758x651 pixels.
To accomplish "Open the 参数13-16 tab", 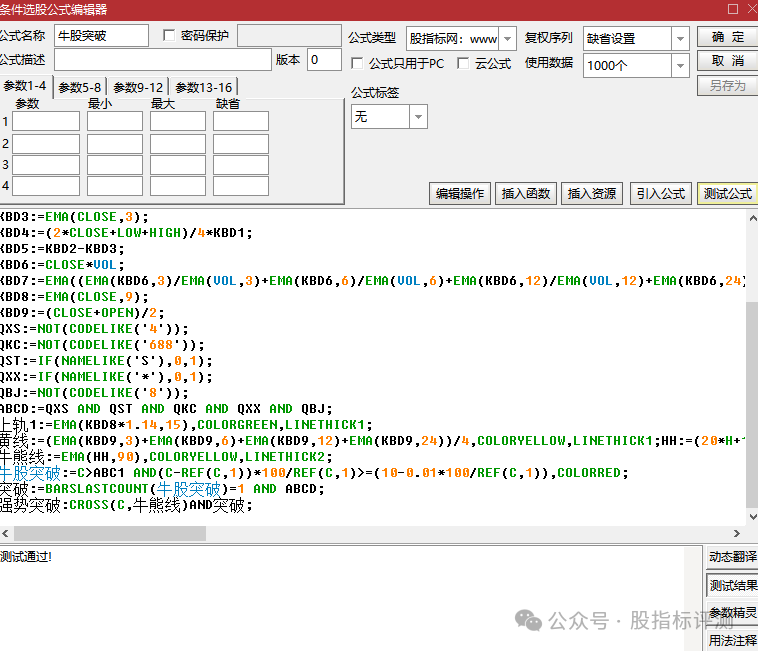I will pyautogui.click(x=202, y=87).
